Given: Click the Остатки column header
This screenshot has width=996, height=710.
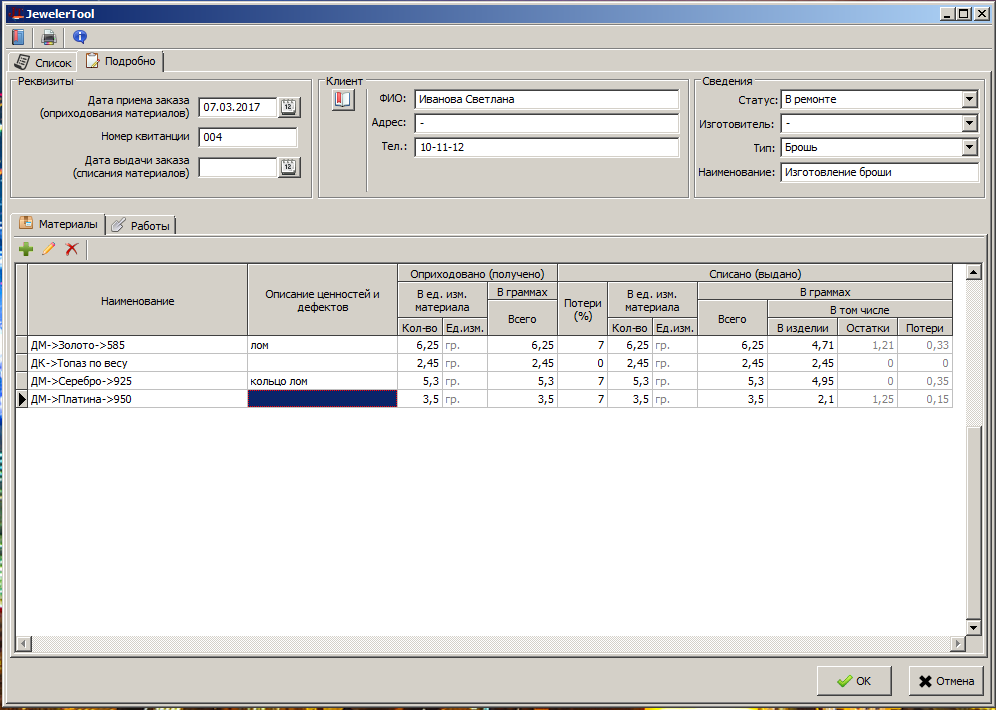Looking at the screenshot, I should click(868, 328).
